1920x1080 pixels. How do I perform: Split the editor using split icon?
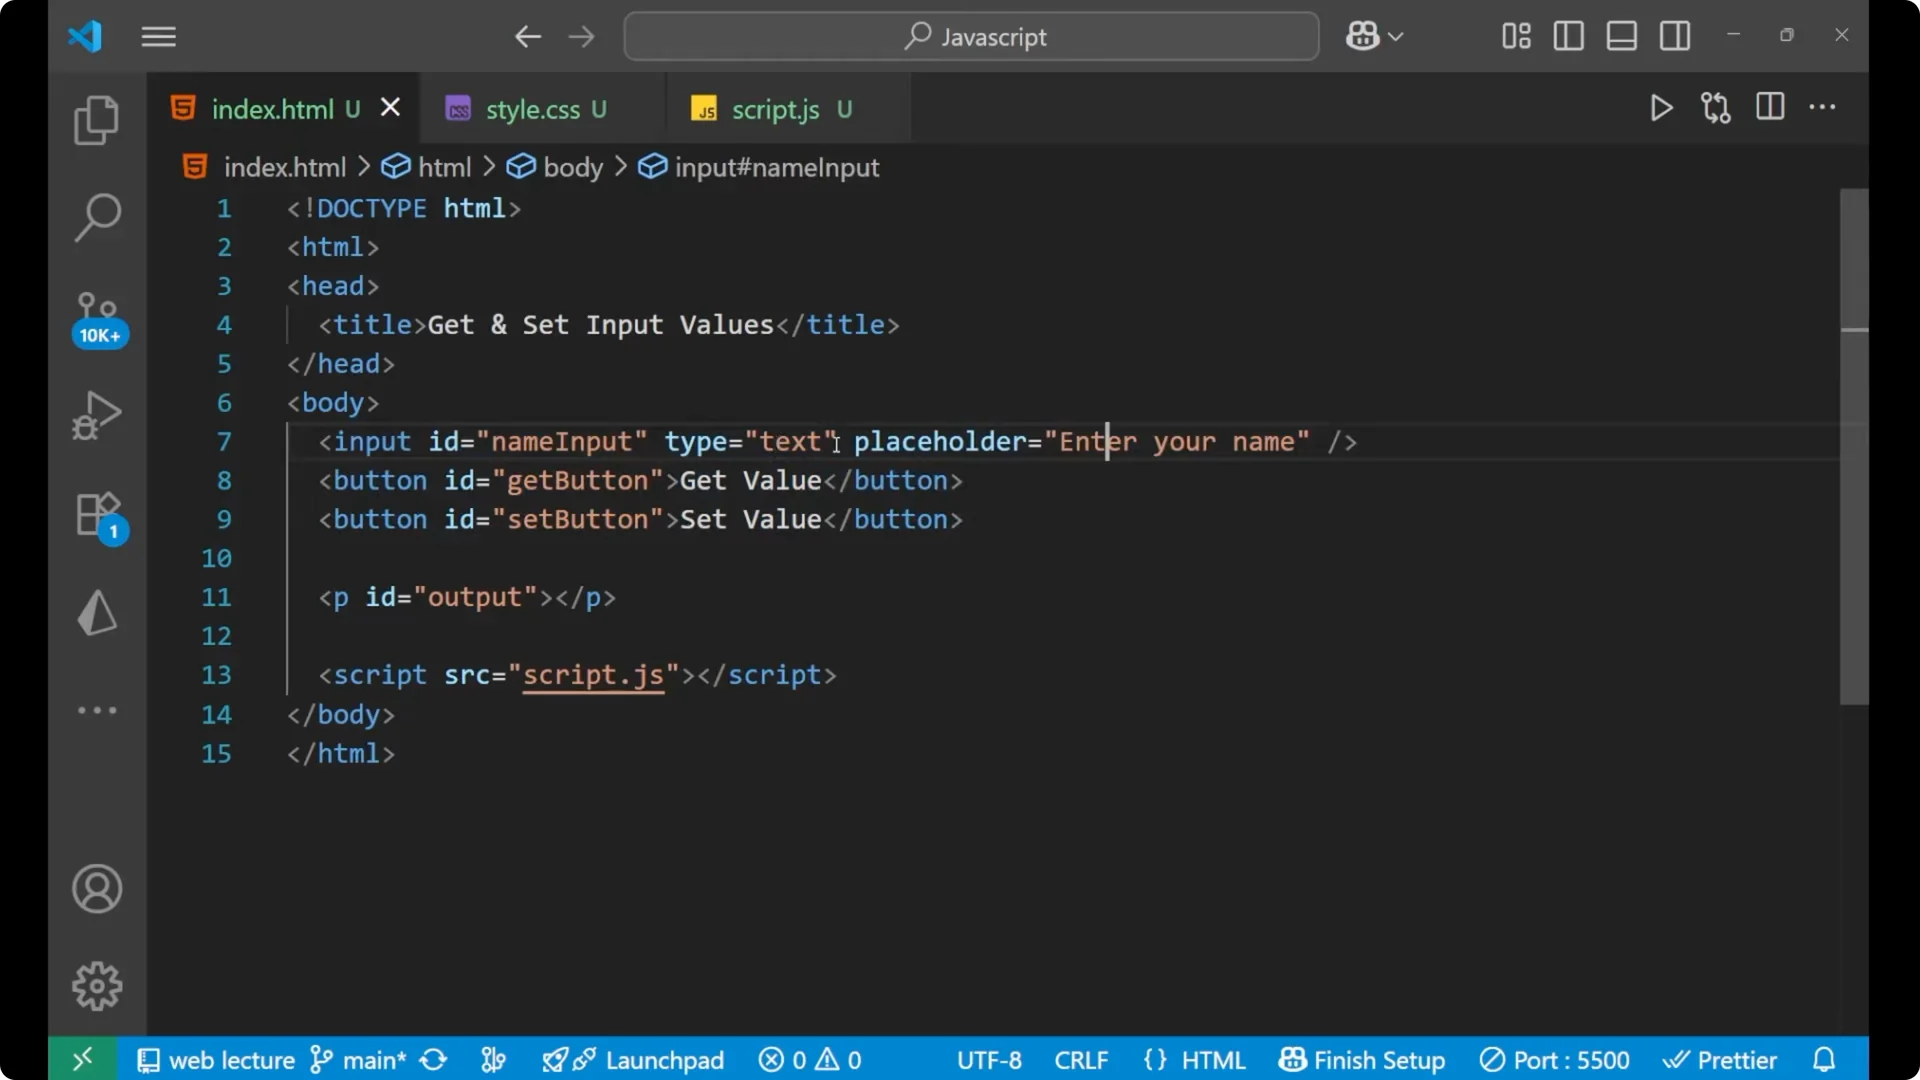click(x=1769, y=108)
